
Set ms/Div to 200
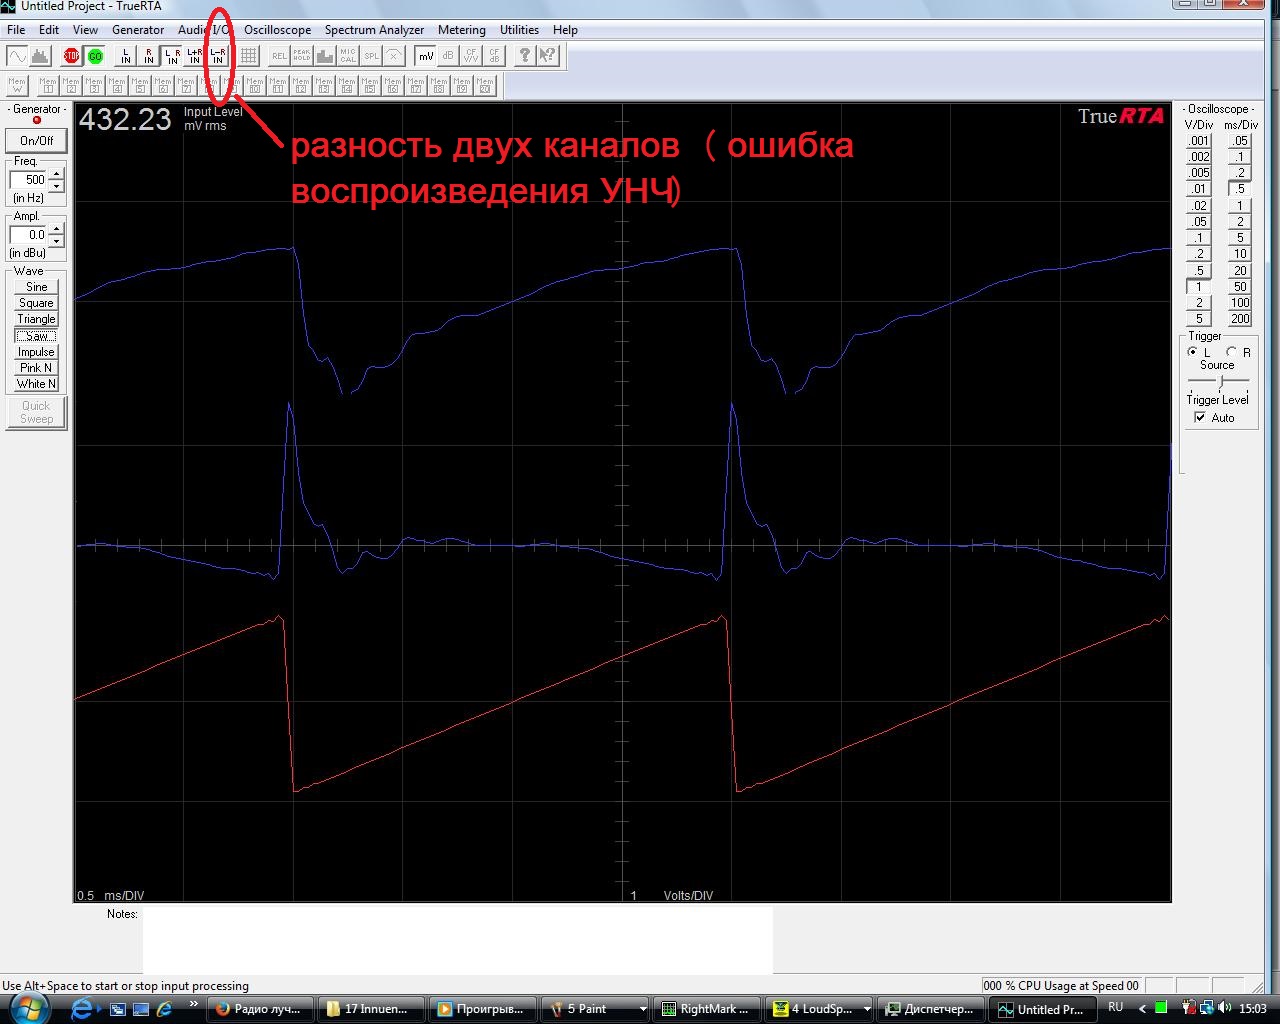(1240, 319)
